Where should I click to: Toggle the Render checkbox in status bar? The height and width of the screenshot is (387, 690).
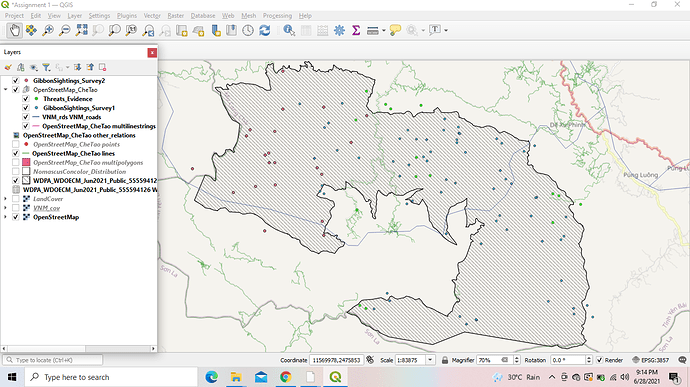599,360
